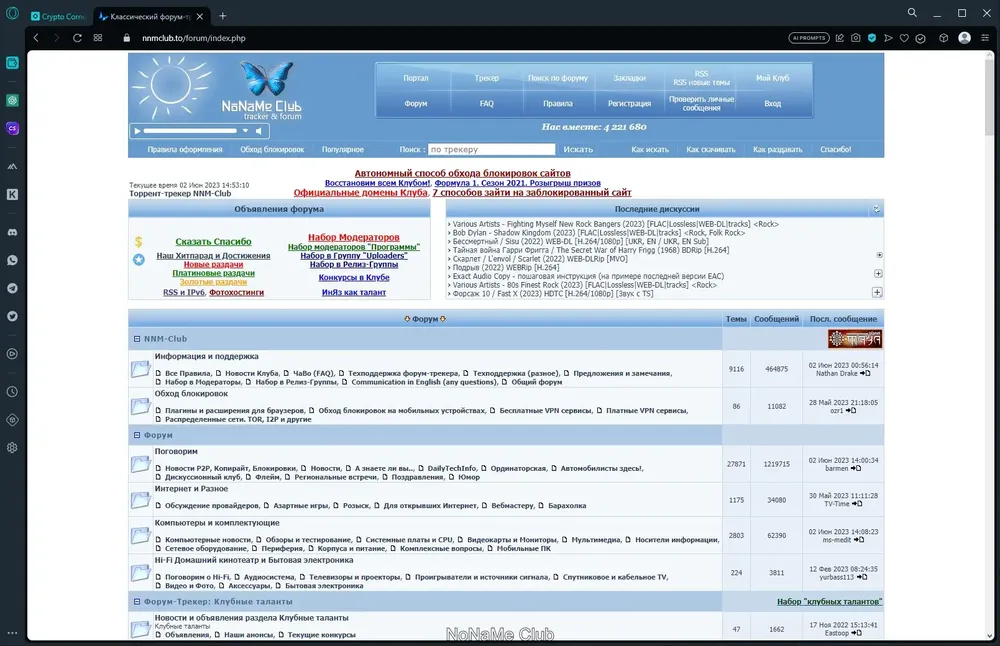Open Набор Модераторов link
Image resolution: width=1000 pixels, height=646 pixels.
tap(353, 237)
